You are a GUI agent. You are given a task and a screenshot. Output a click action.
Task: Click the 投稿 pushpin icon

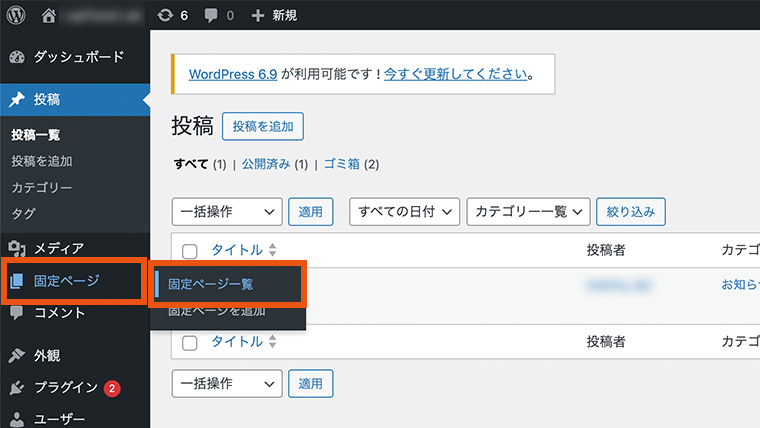pos(17,99)
